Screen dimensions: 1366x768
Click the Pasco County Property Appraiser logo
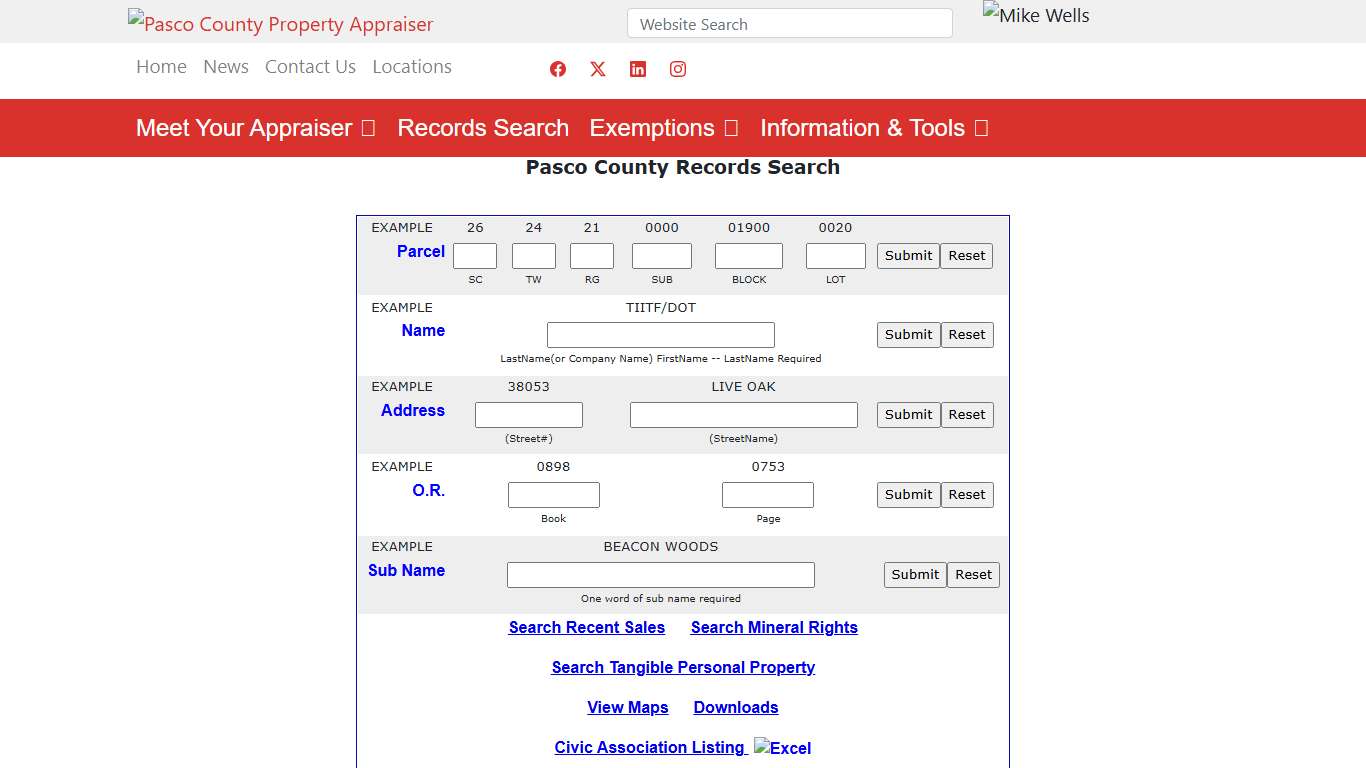(280, 23)
